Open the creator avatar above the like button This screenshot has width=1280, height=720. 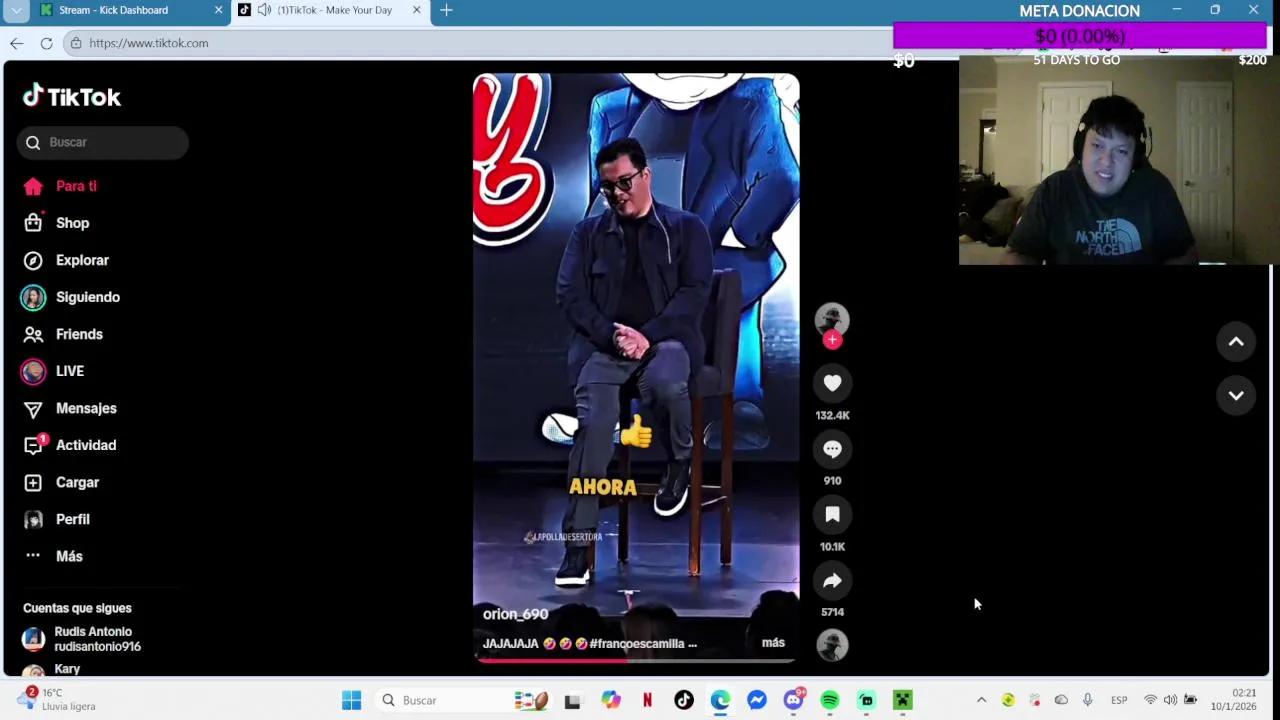(x=832, y=320)
